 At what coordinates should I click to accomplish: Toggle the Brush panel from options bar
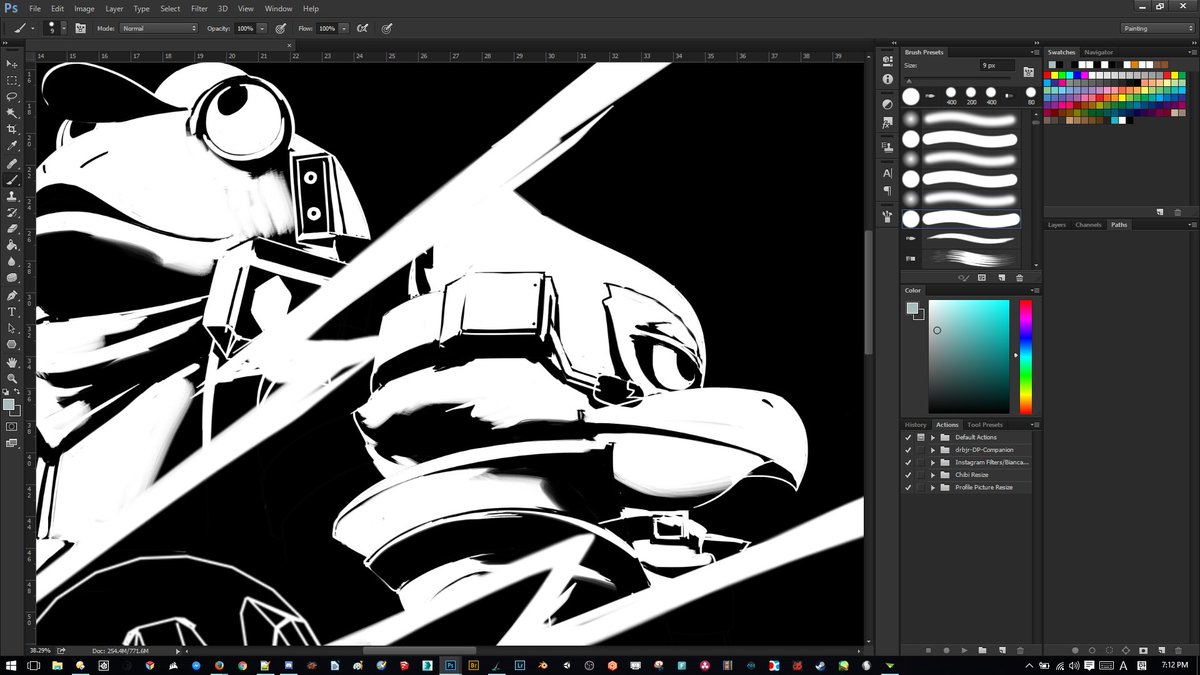pos(80,28)
